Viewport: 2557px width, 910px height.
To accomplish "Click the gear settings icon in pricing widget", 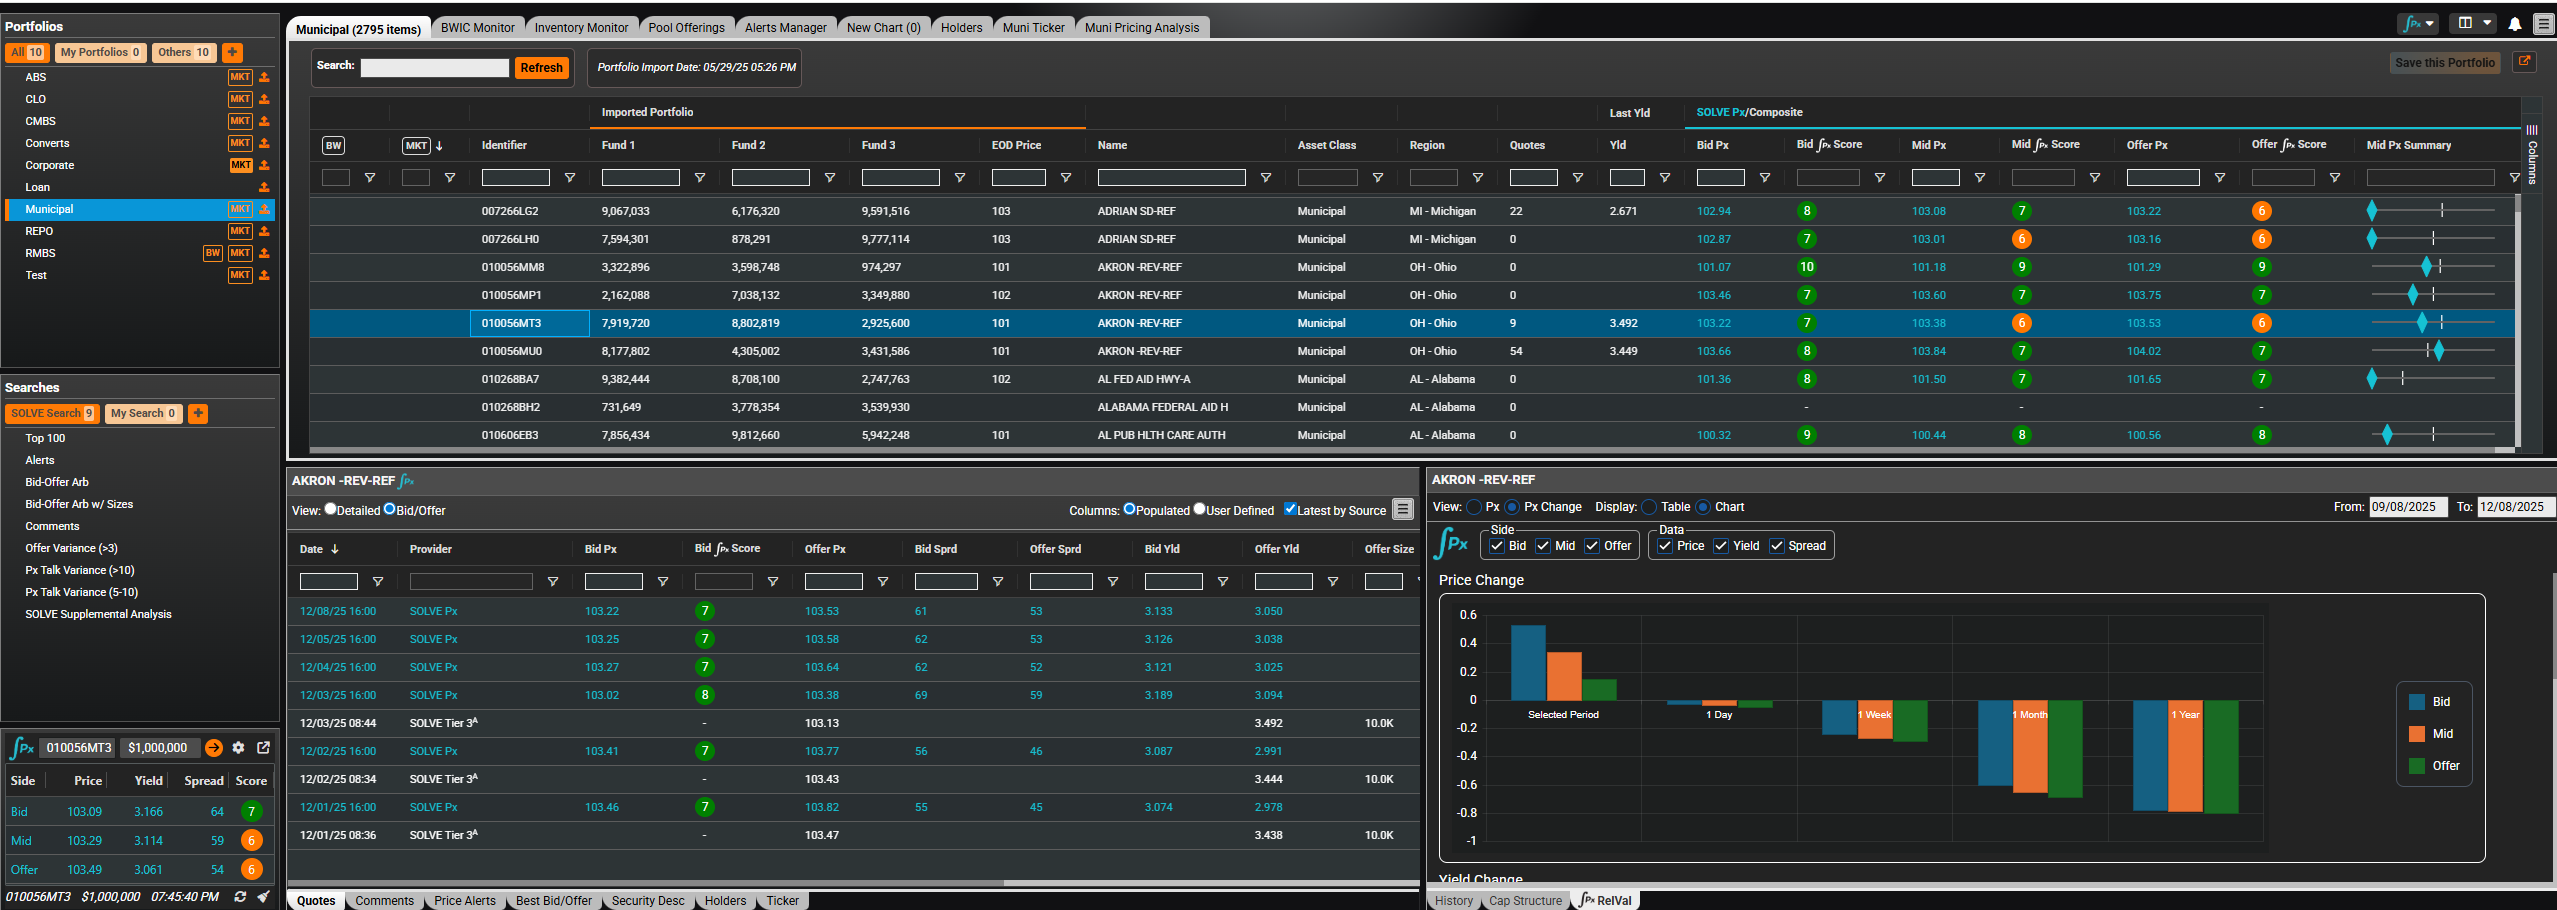I will point(238,748).
